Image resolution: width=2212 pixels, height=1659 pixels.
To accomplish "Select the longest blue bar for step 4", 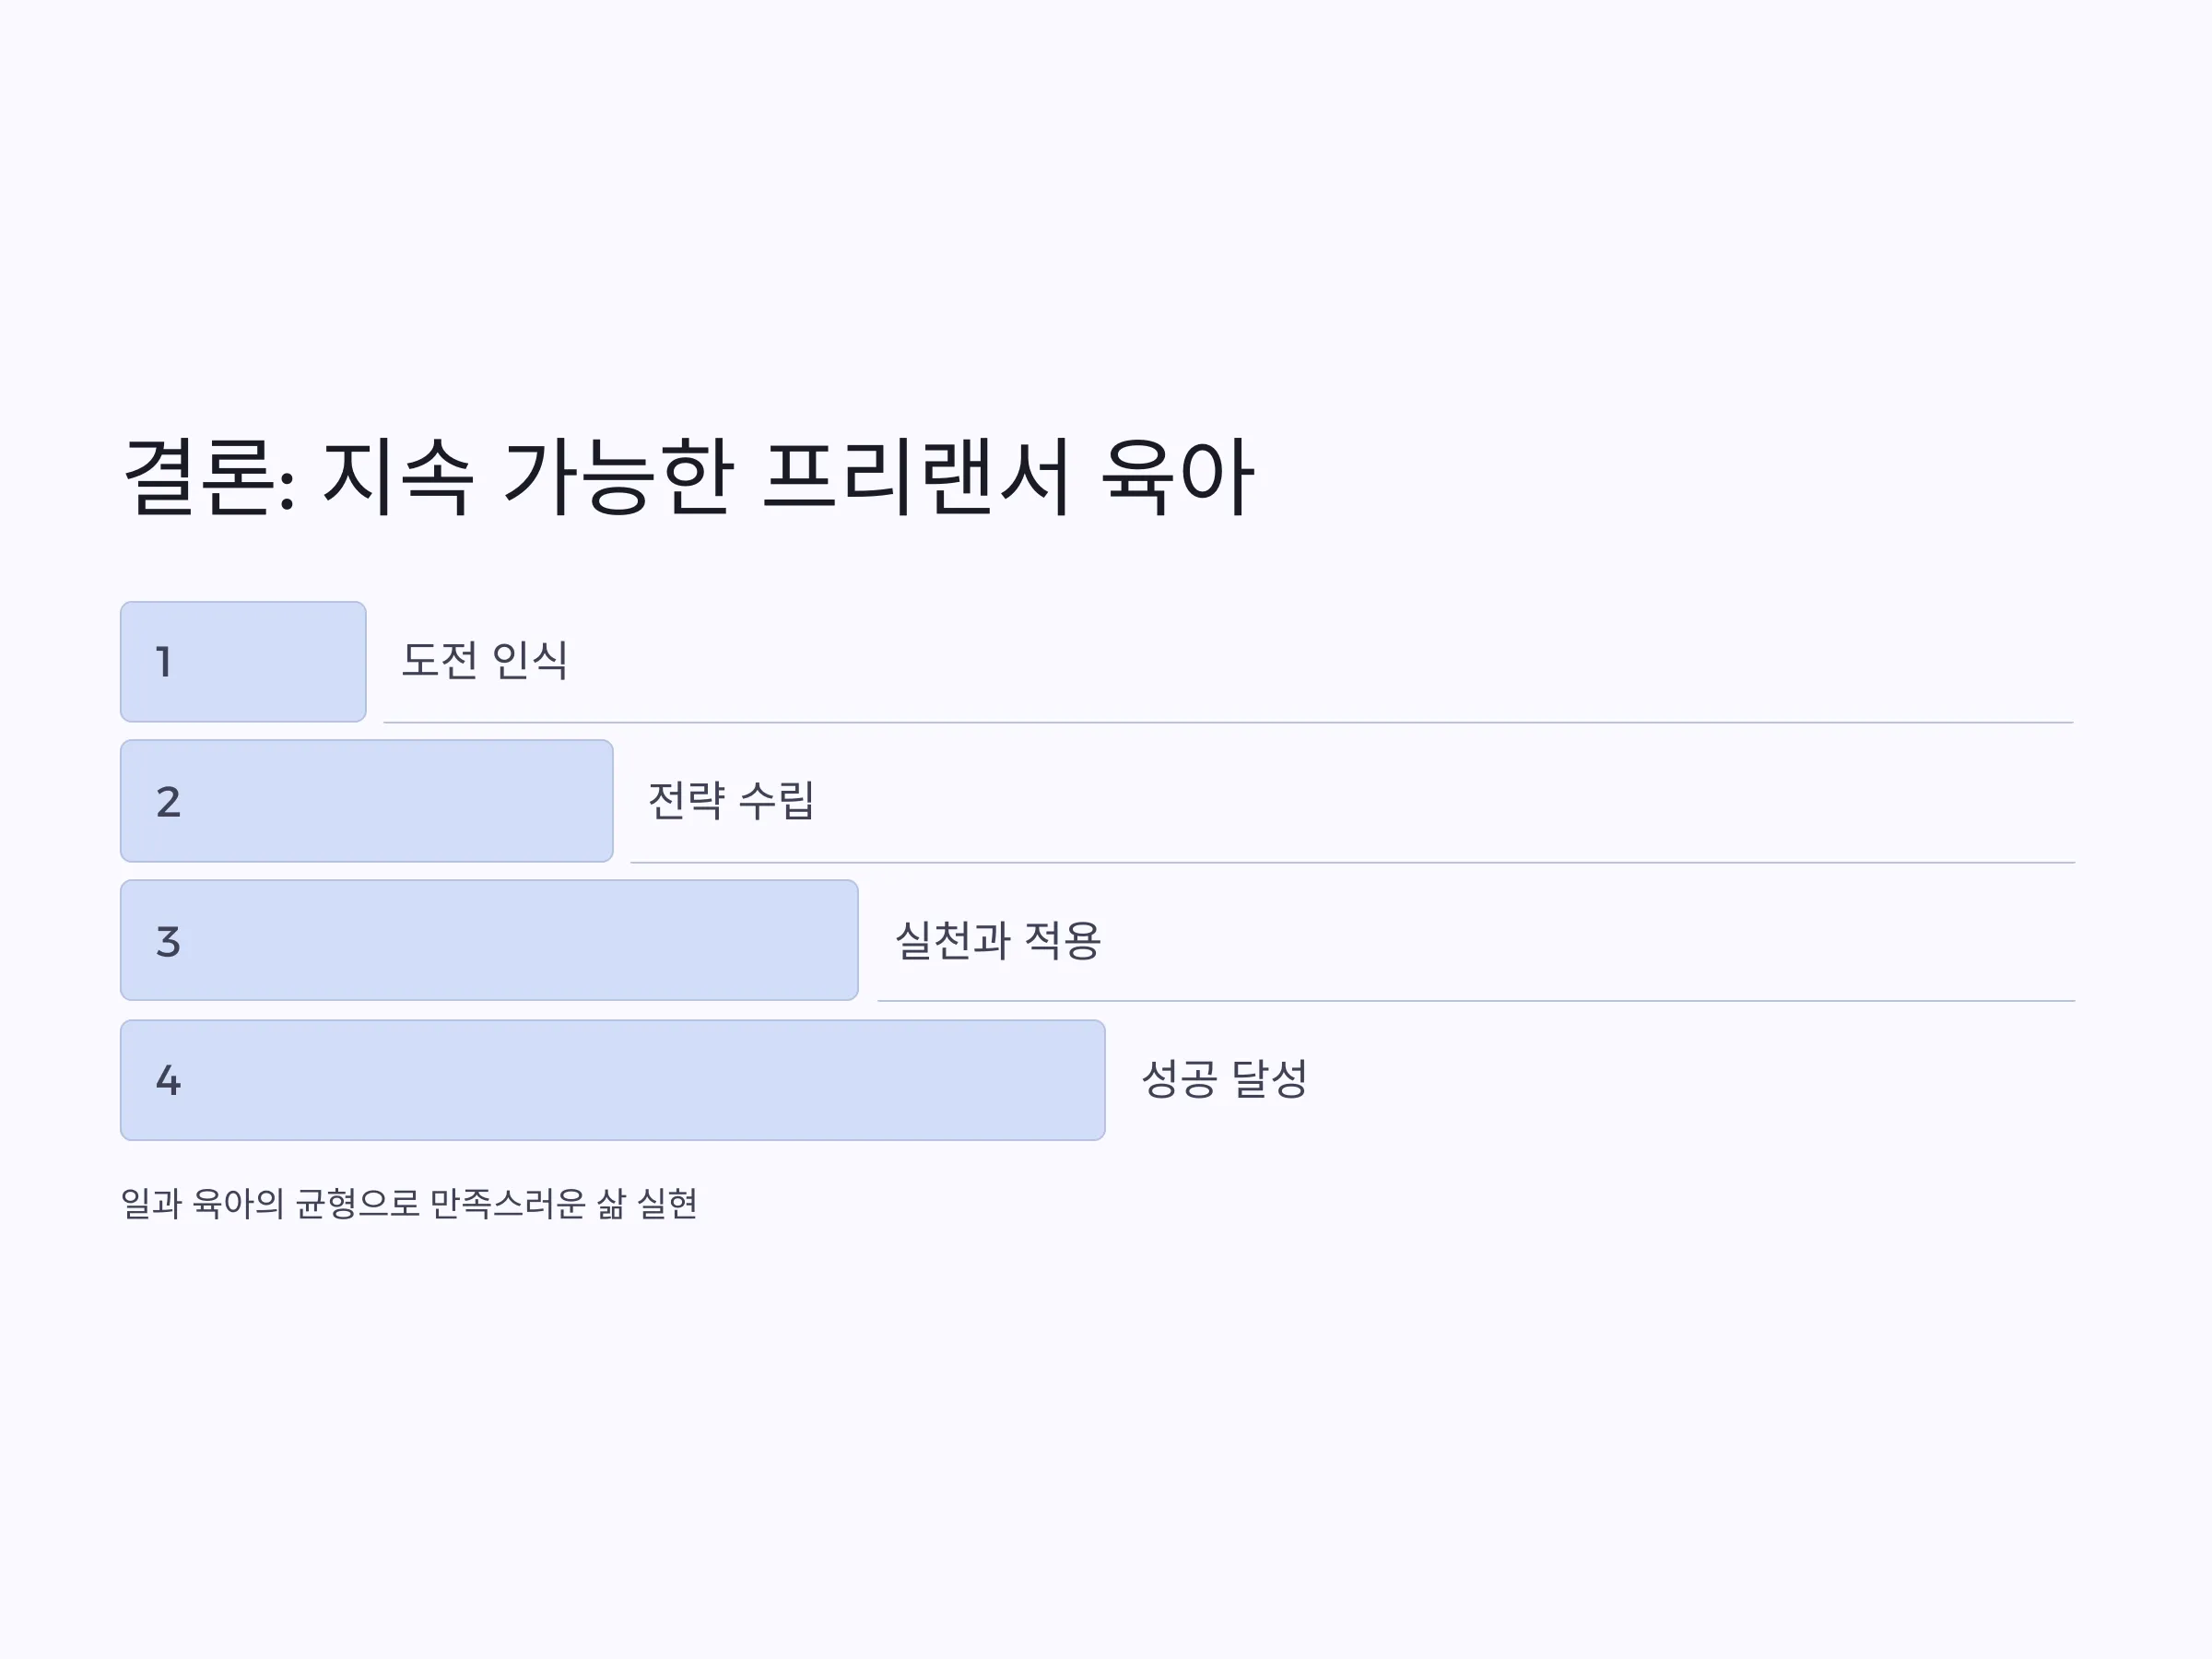I will 613,1080.
